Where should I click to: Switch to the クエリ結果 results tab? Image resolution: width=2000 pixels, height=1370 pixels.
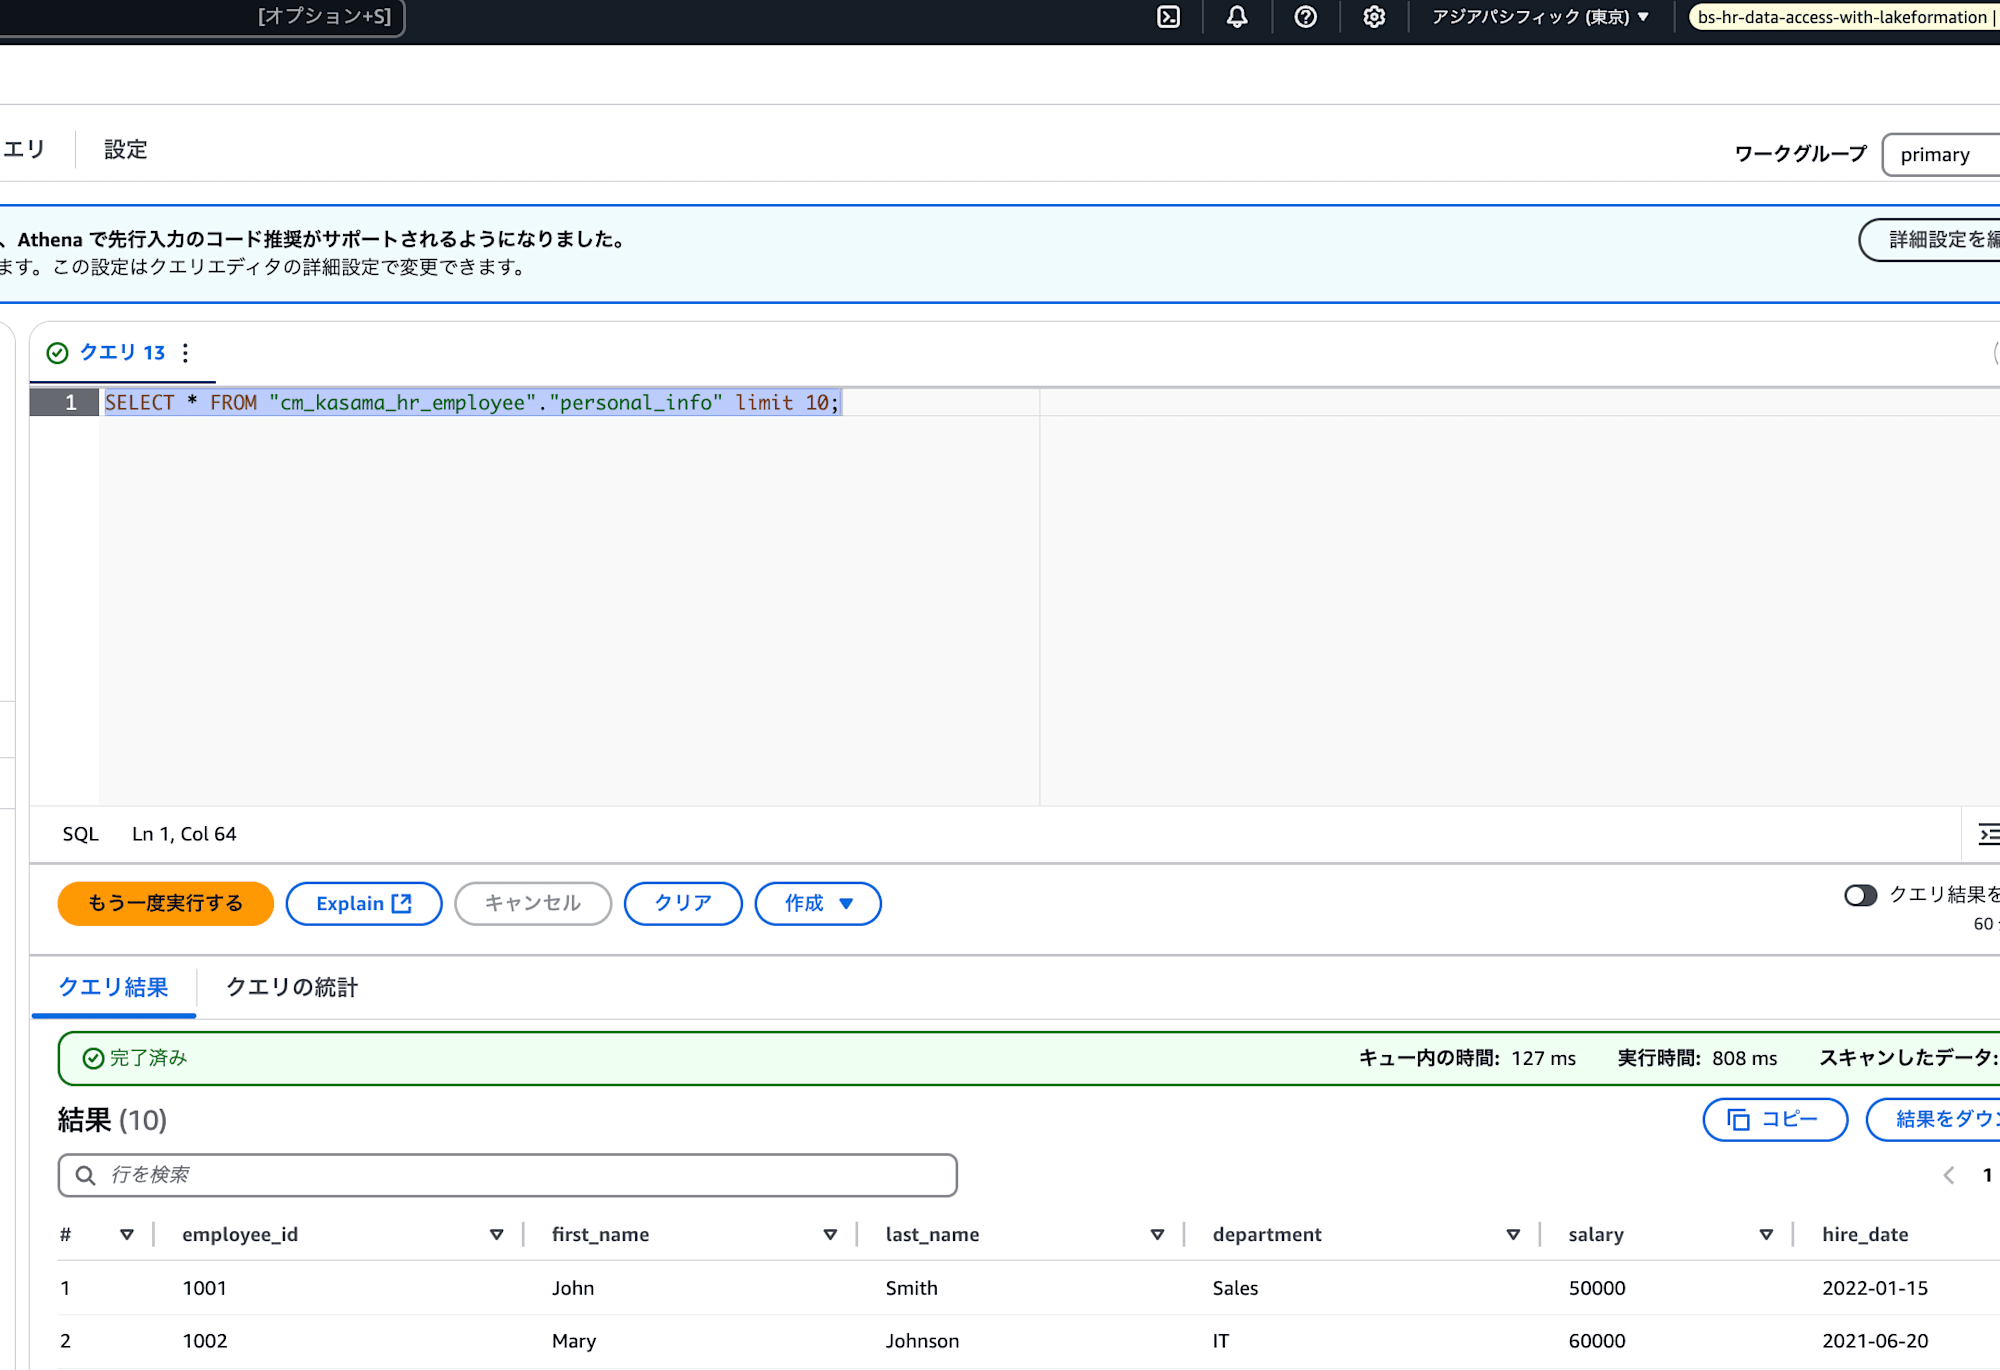113,988
